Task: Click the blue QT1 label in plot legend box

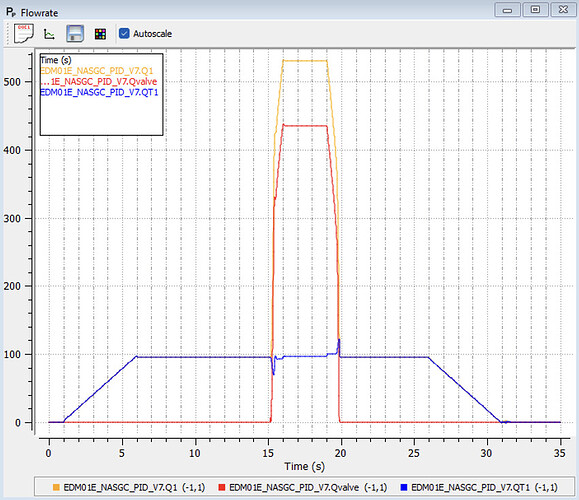Action: pos(99,92)
